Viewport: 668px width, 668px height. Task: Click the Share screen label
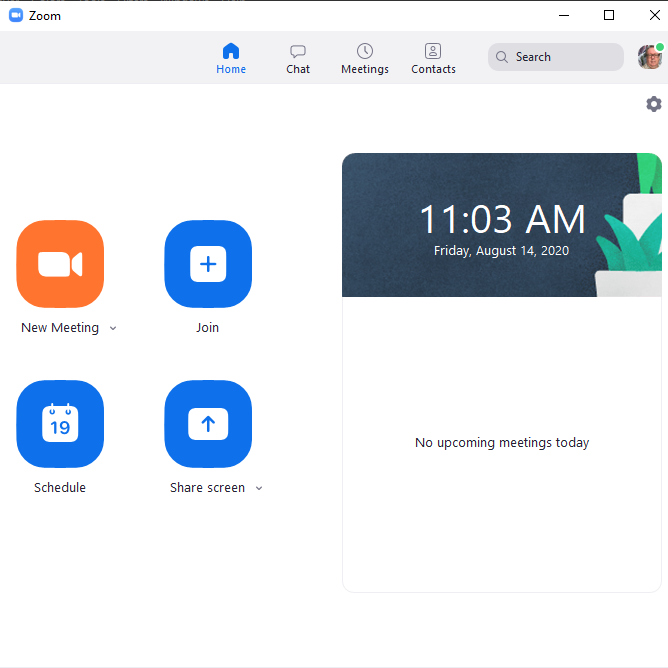point(207,487)
